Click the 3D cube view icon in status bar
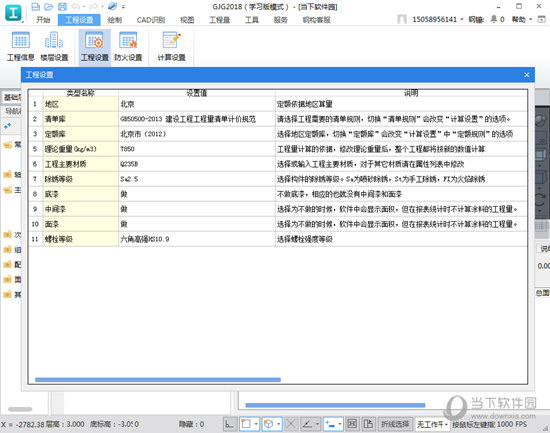550x433 pixels. coord(268,424)
